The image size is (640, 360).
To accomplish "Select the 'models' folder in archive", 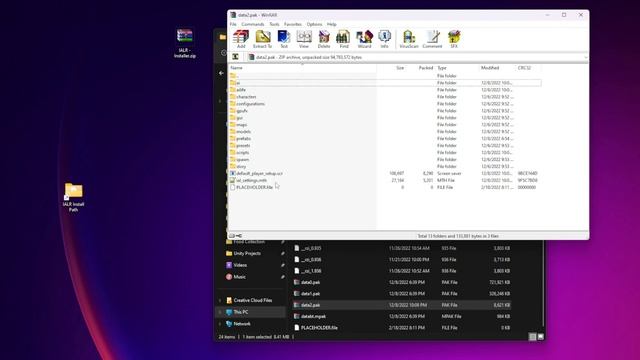I will (385, 131).
